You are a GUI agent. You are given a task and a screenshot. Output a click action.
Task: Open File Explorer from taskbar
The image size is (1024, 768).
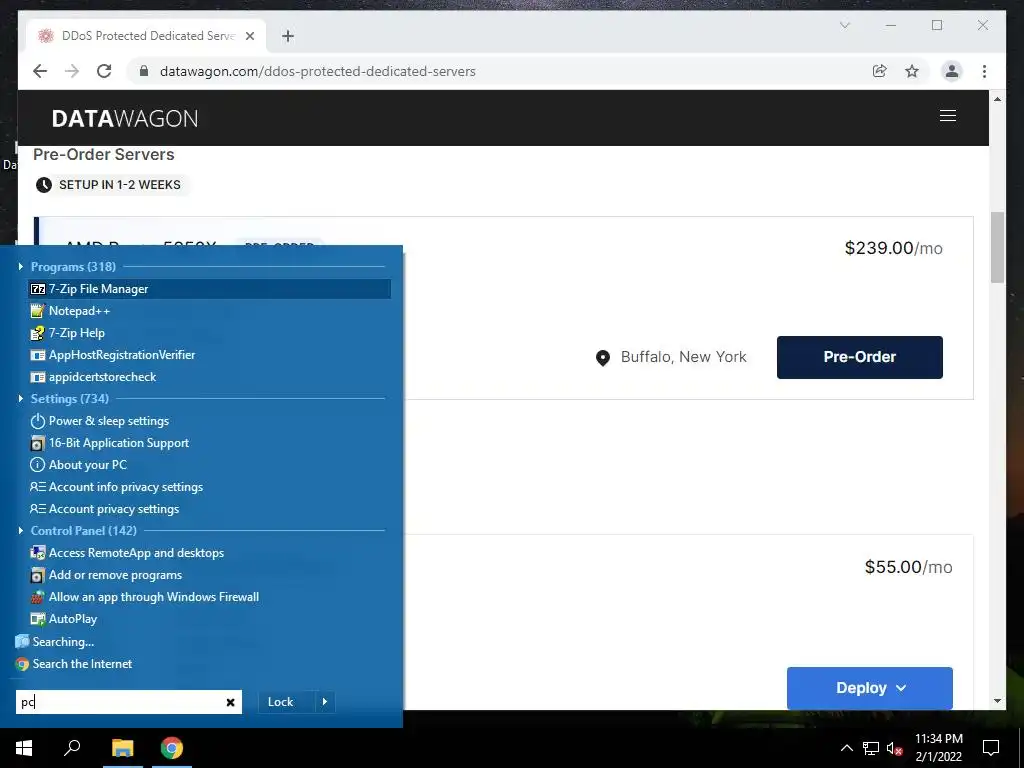[x=122, y=748]
